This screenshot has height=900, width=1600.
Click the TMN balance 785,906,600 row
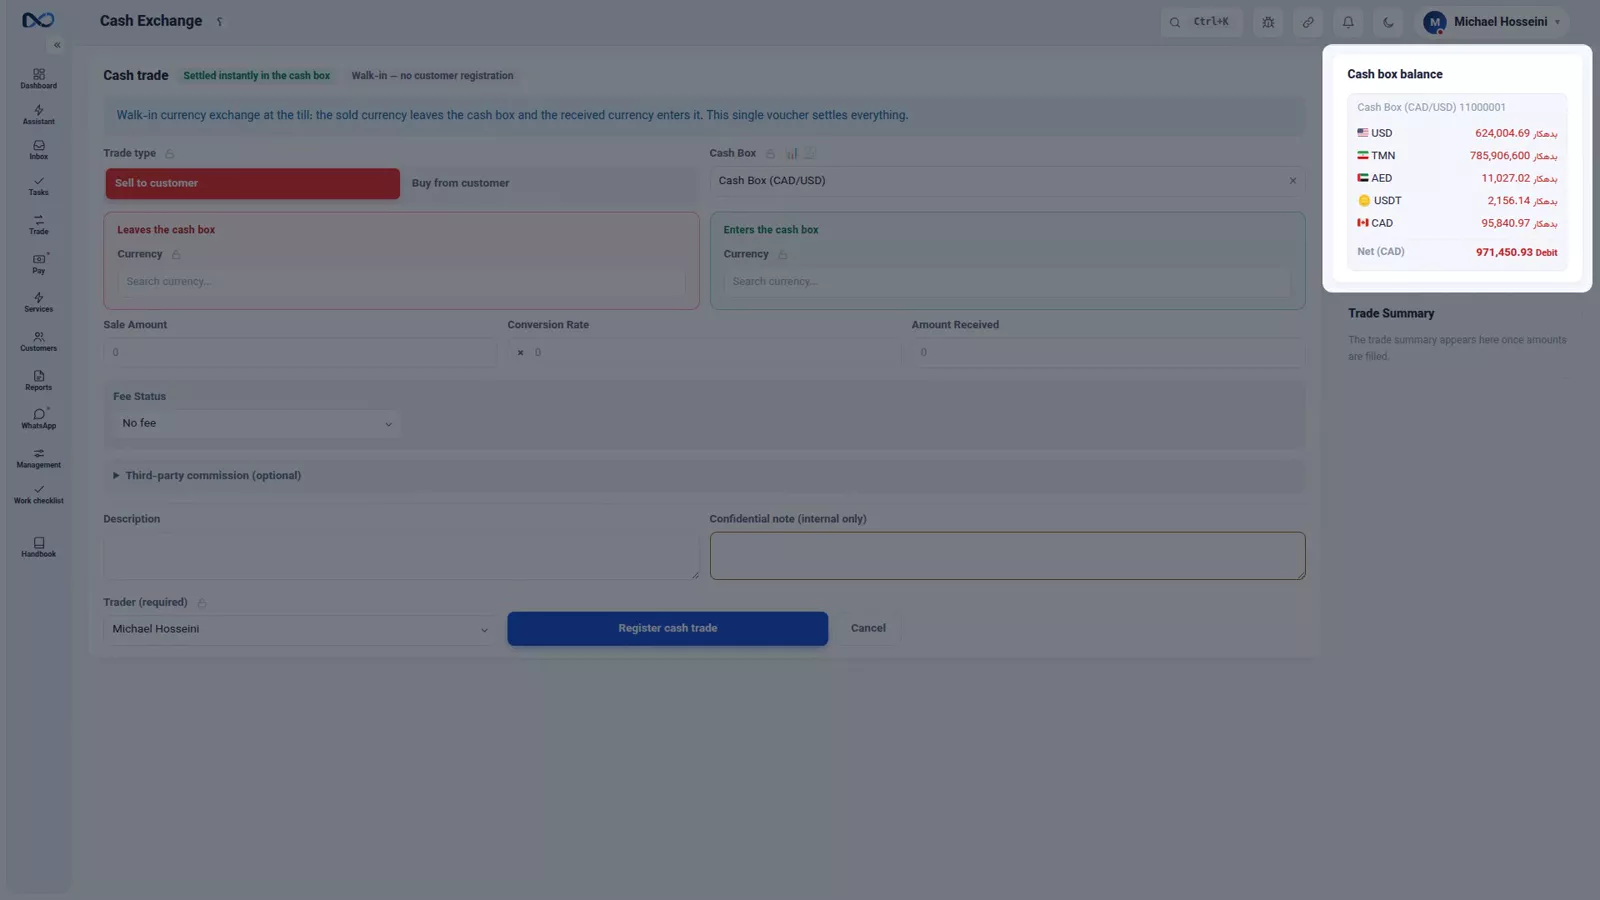tap(1456, 156)
